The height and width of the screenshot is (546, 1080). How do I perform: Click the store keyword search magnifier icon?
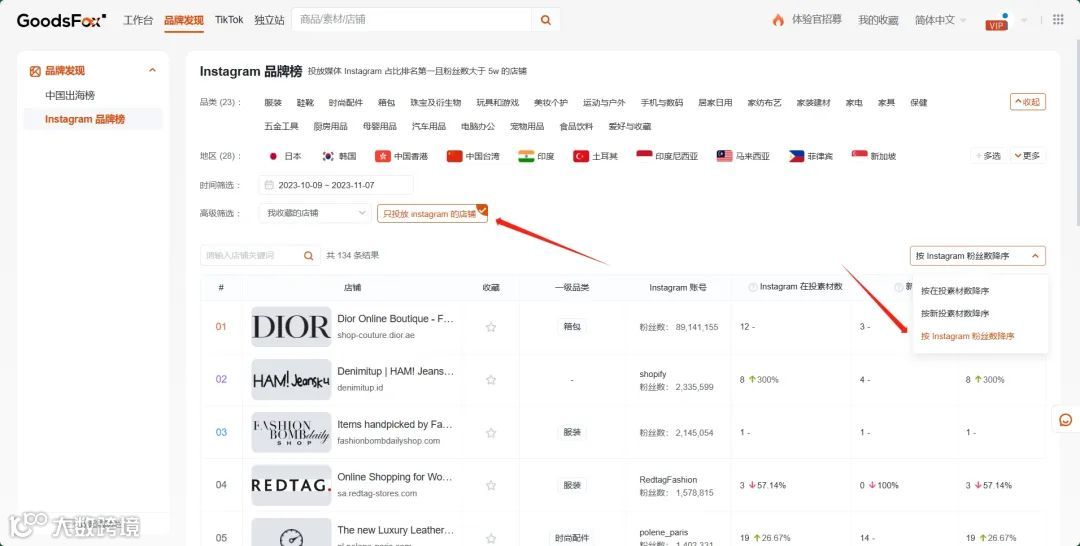click(309, 255)
